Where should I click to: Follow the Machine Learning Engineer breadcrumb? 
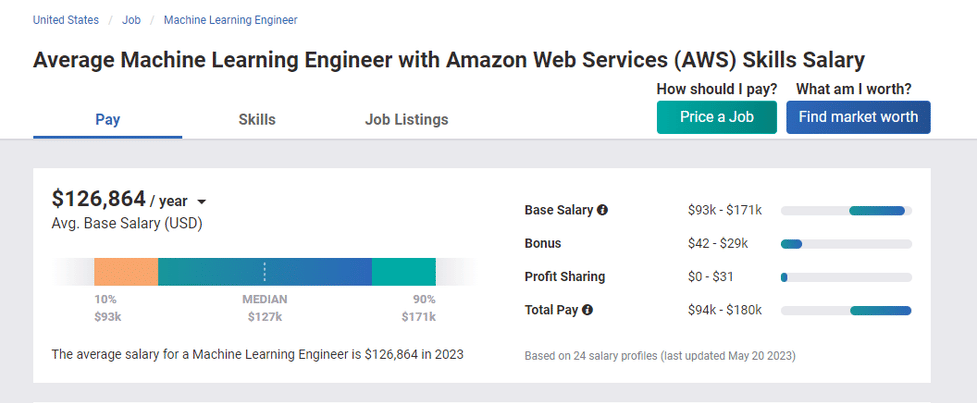[230, 20]
